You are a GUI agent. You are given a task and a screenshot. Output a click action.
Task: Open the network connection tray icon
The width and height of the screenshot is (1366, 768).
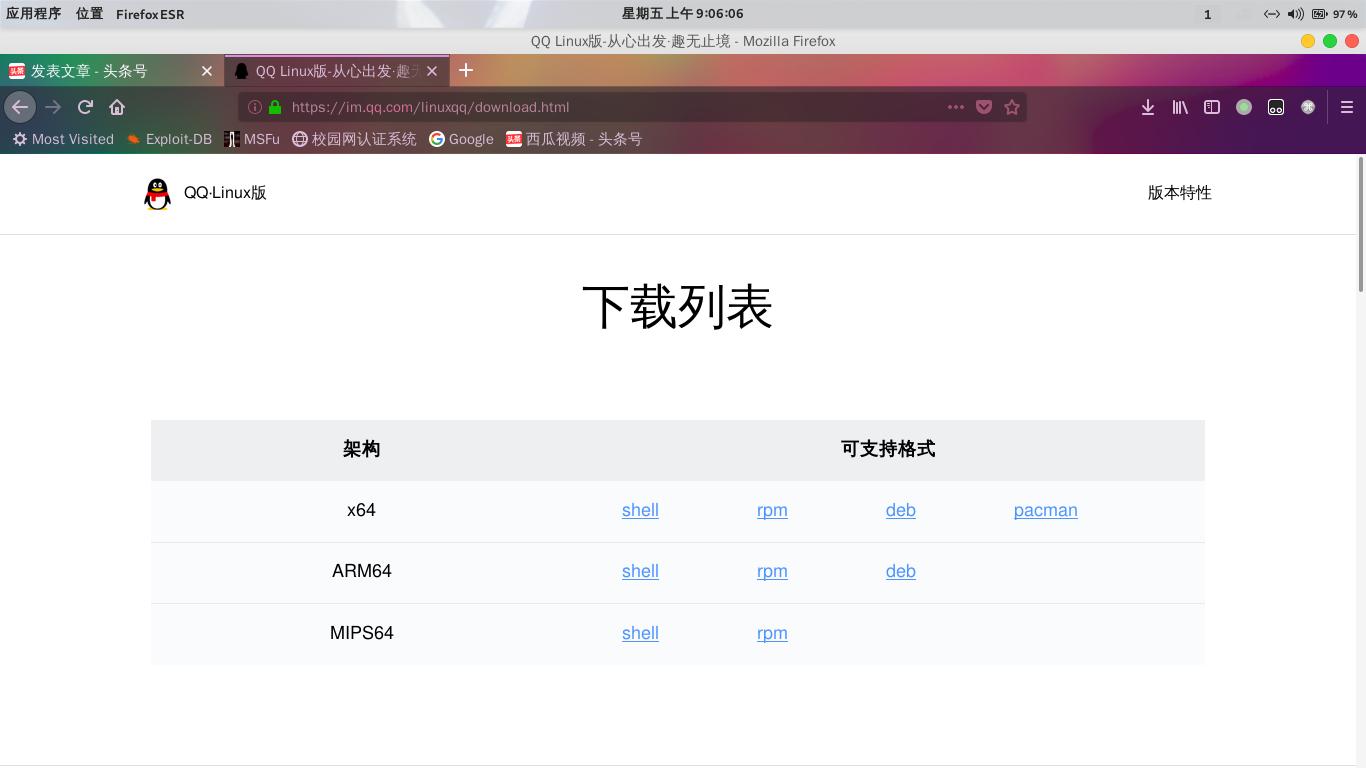coord(1272,14)
